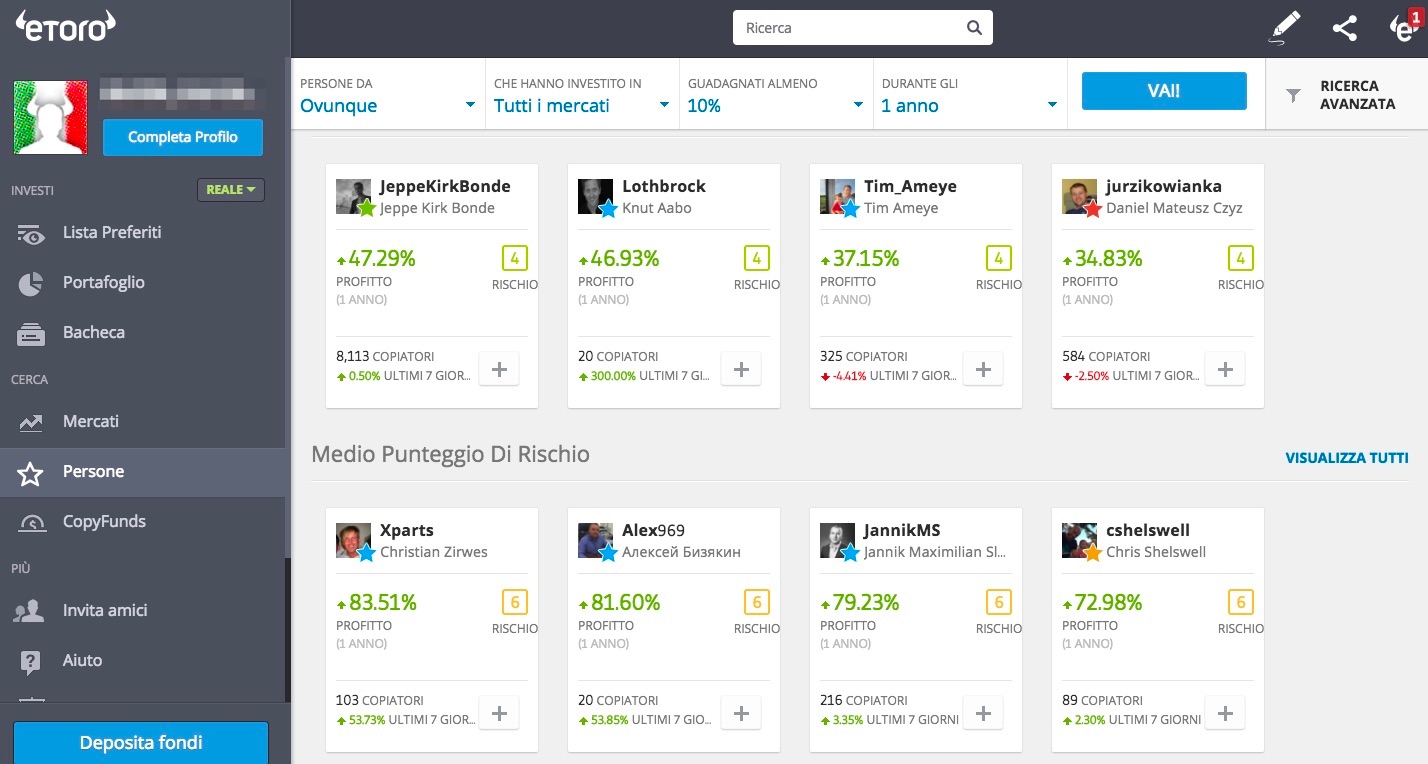1428x764 pixels.
Task: Click the Mercati chart icon
Action: point(31,423)
